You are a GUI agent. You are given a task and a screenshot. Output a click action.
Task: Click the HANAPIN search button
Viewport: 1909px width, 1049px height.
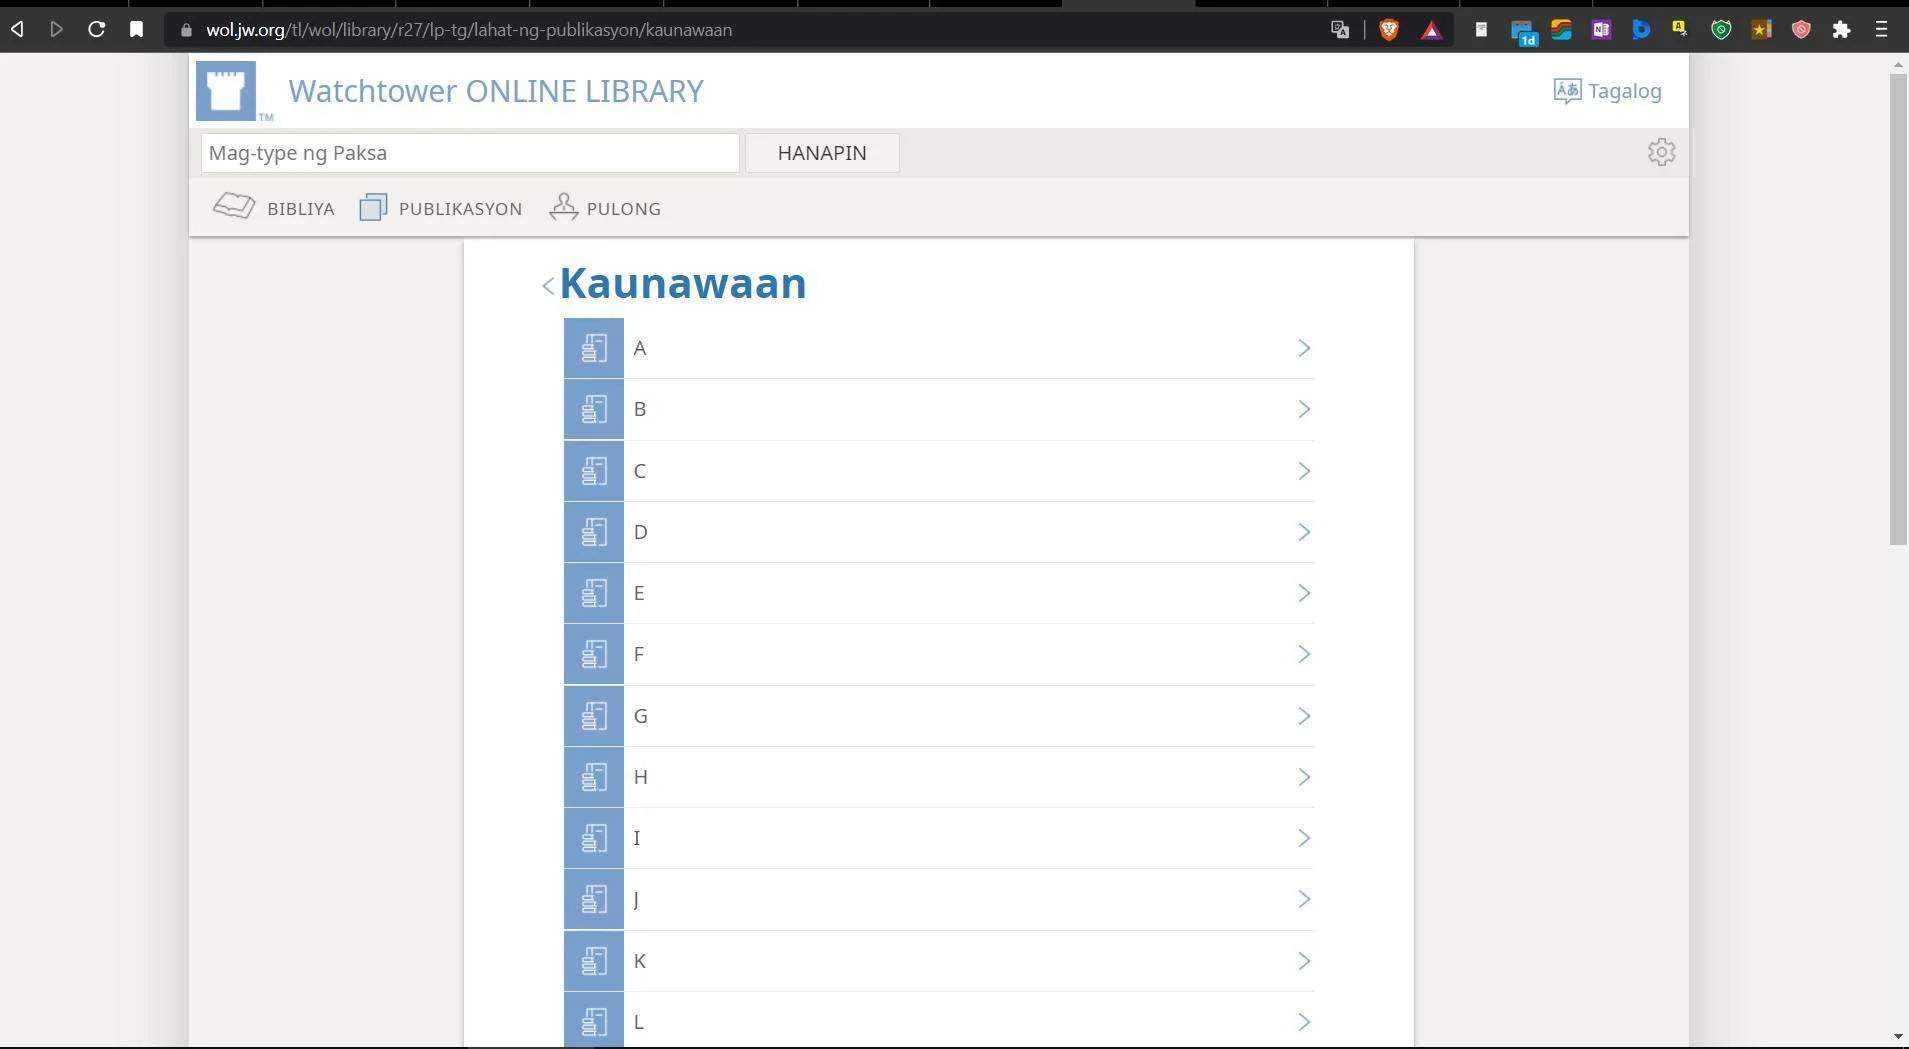tap(822, 153)
